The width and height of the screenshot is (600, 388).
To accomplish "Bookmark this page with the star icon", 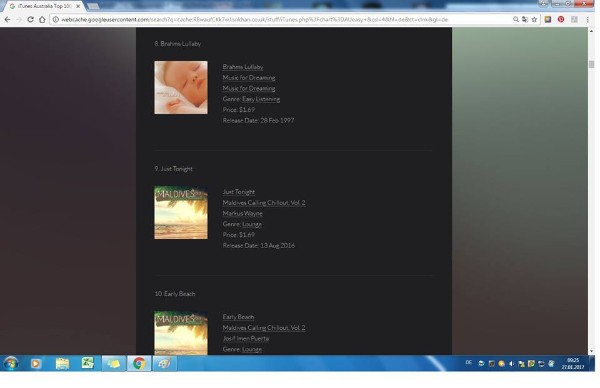I will (x=535, y=20).
